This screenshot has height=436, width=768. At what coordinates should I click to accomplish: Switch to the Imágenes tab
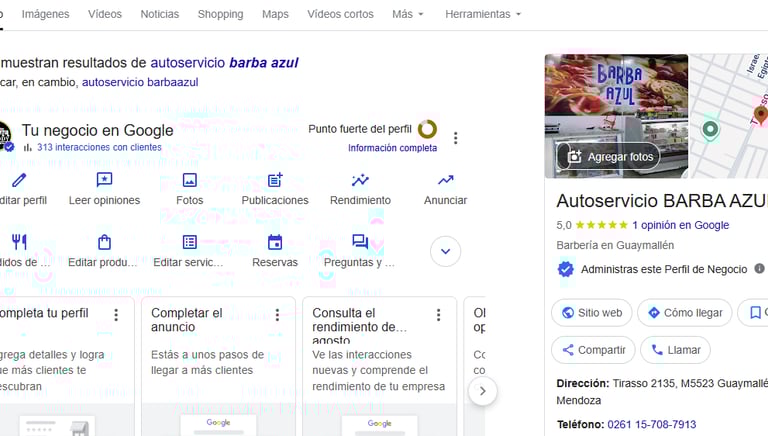coord(46,14)
